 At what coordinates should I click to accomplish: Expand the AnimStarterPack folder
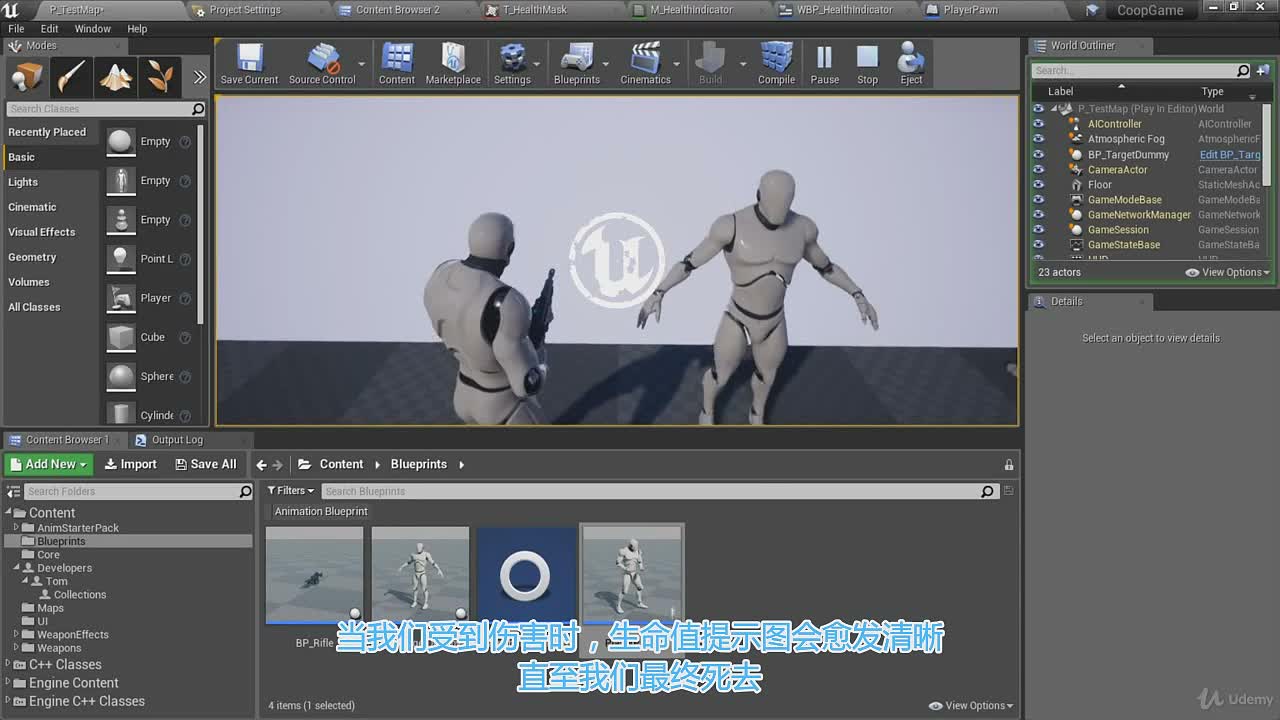click(x=16, y=527)
